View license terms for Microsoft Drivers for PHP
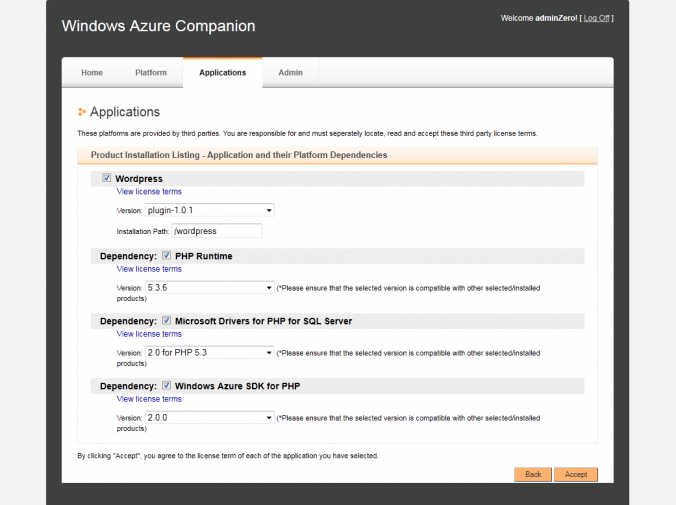Viewport: 676px width, 505px height. click(149, 334)
